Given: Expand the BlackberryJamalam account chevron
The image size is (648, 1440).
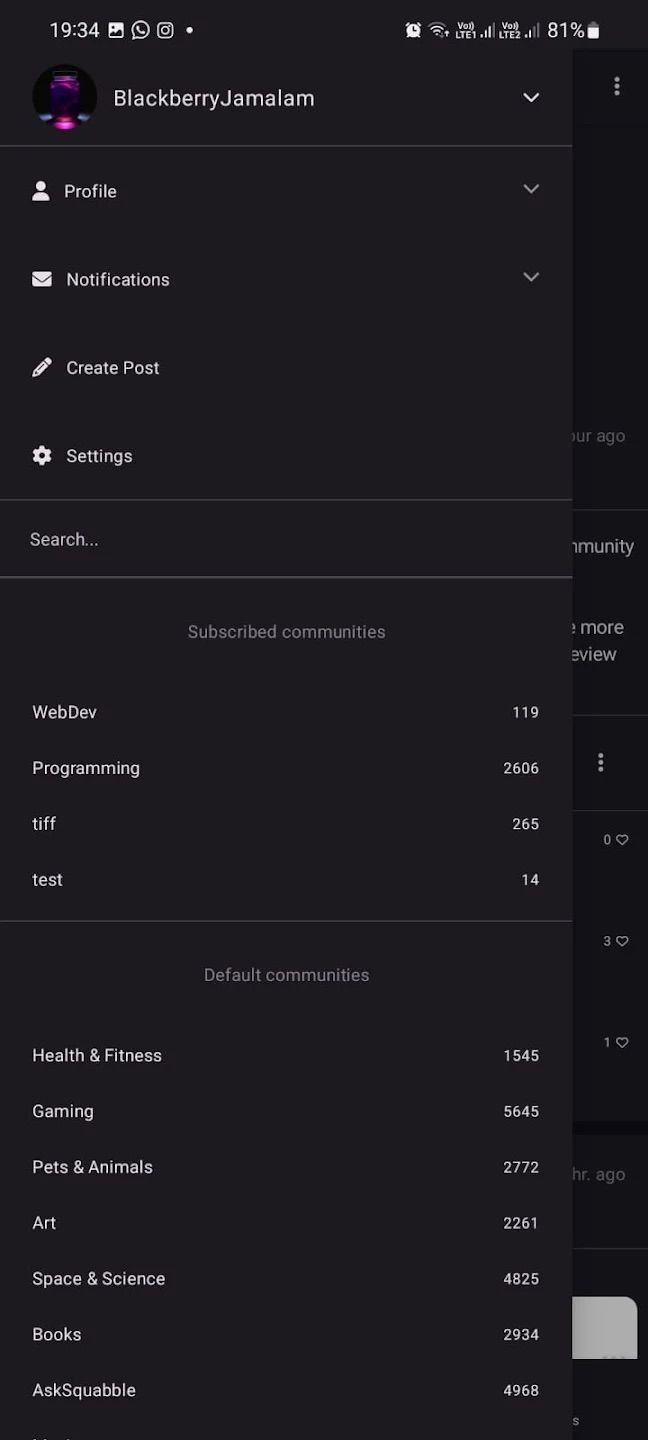Looking at the screenshot, I should click(x=531, y=97).
